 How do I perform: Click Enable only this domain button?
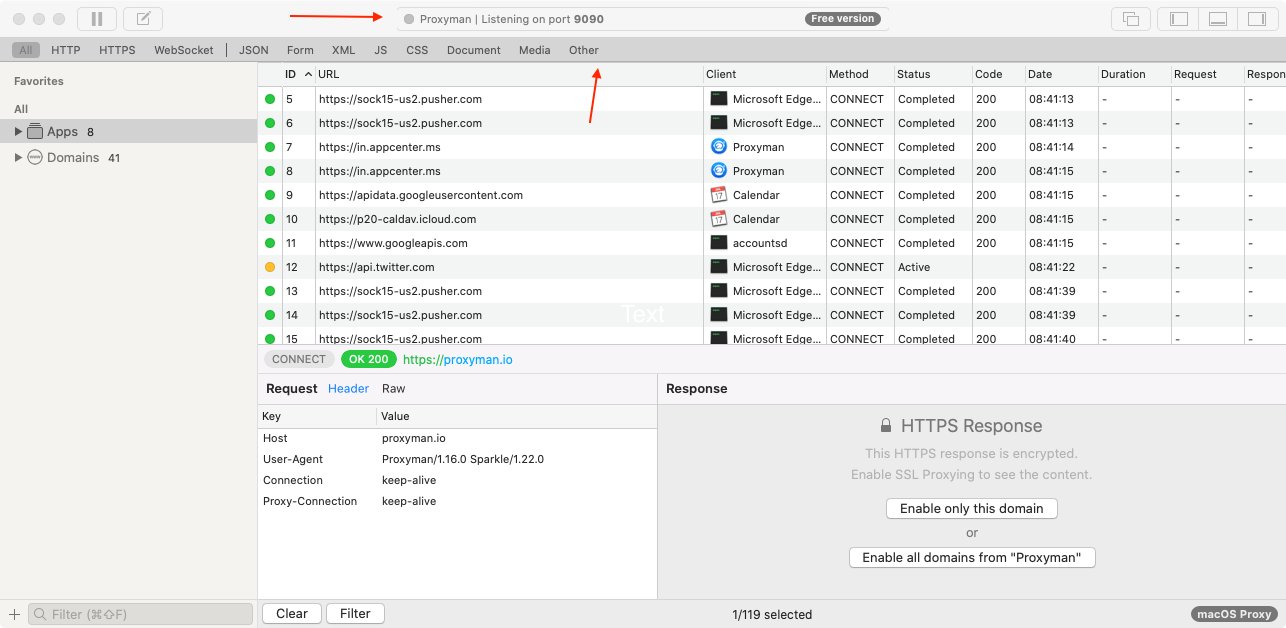[x=972, y=508]
